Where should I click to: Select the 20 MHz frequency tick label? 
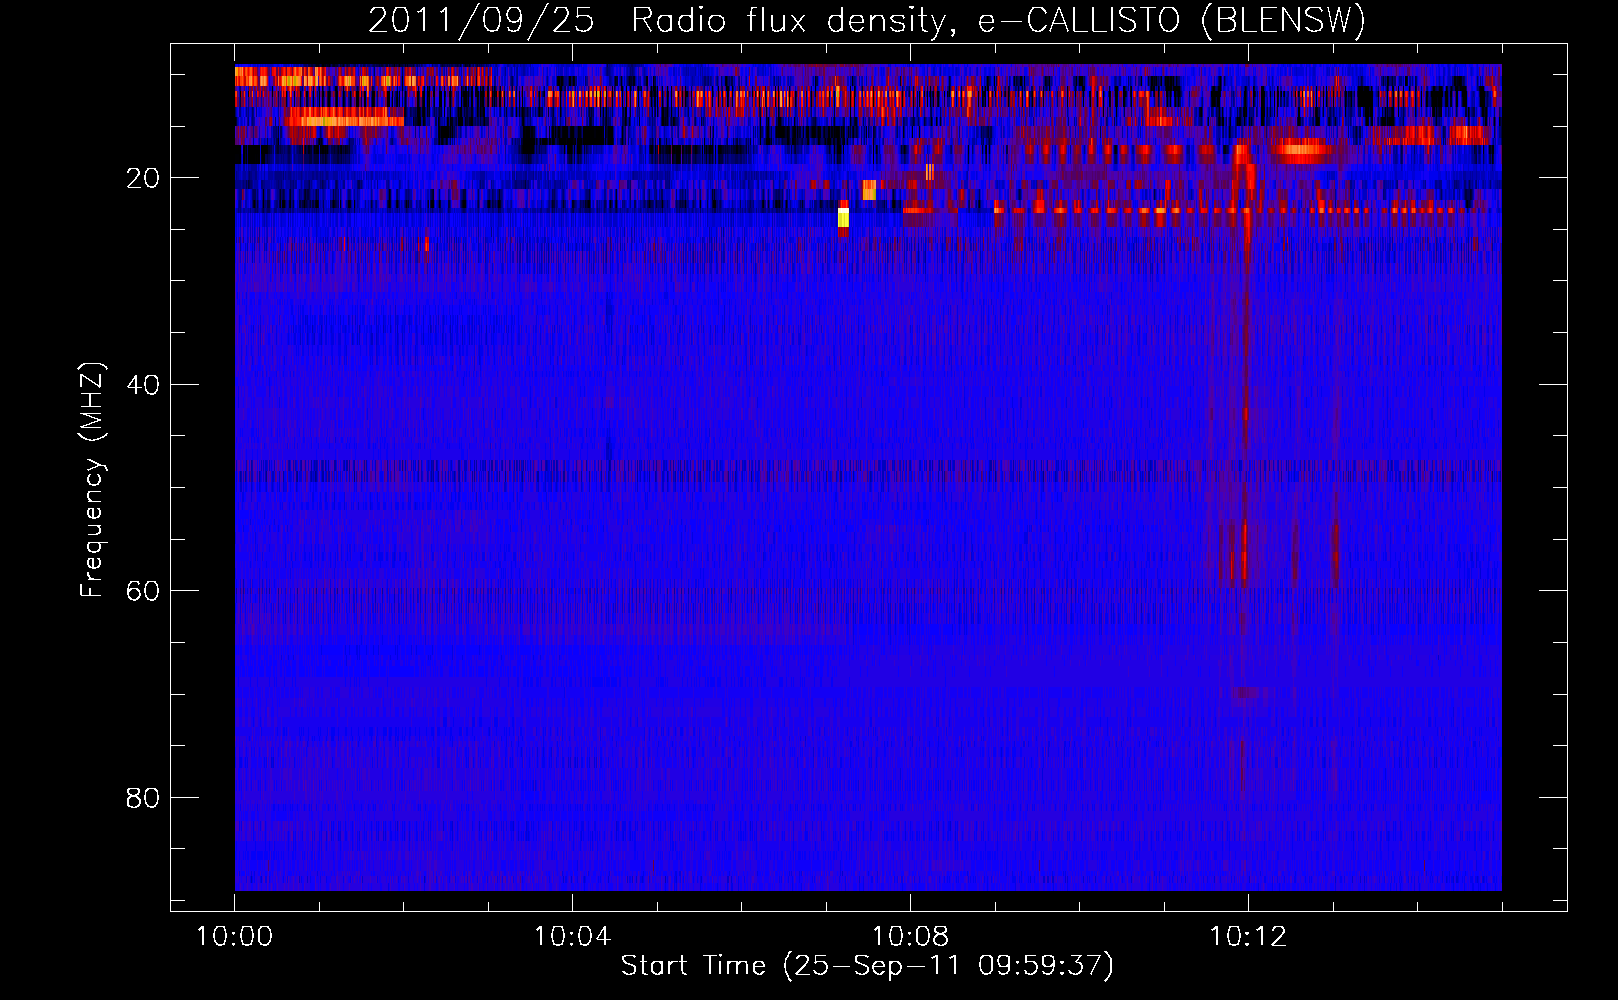tap(144, 178)
